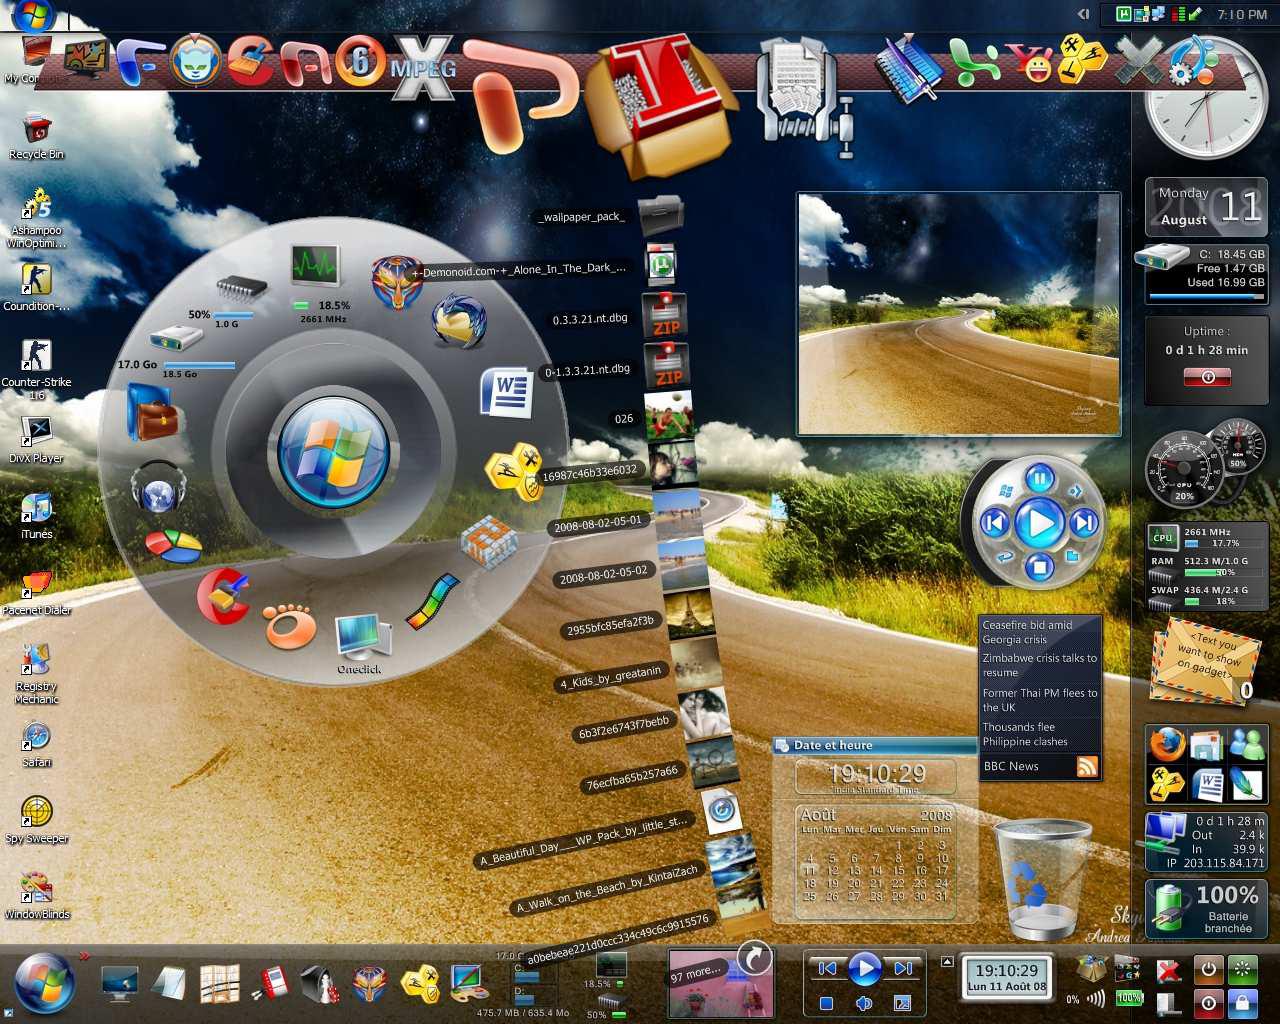Click the analog clock gadget

(1205, 100)
